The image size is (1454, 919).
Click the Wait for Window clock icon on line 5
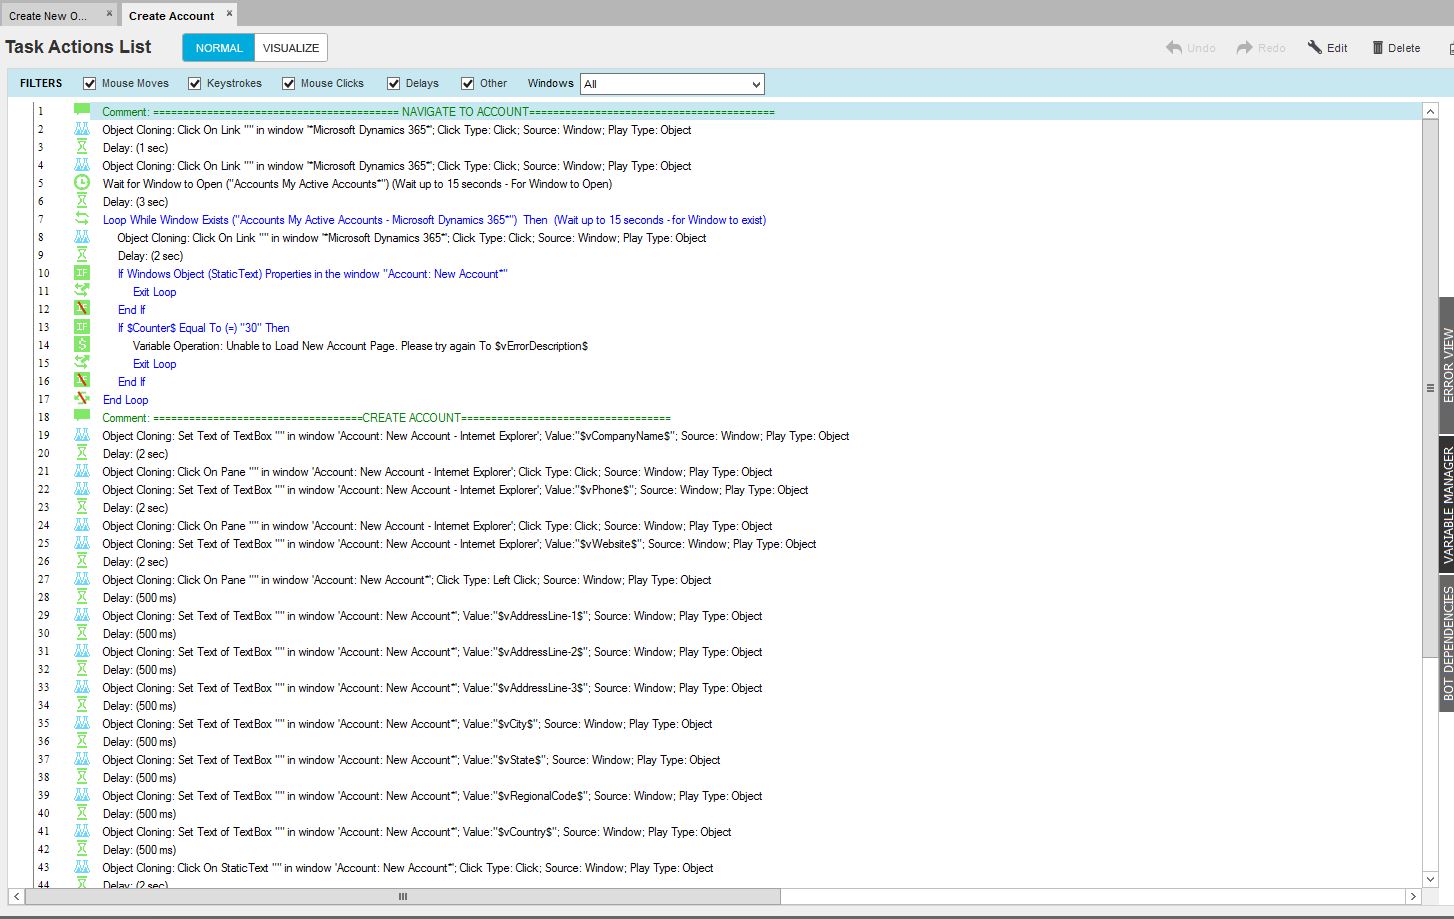coord(82,183)
